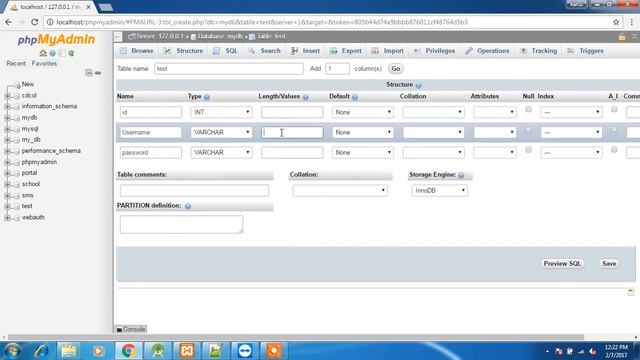Click the unlink from main panel icon
640x360 pixels.
(98, 73)
